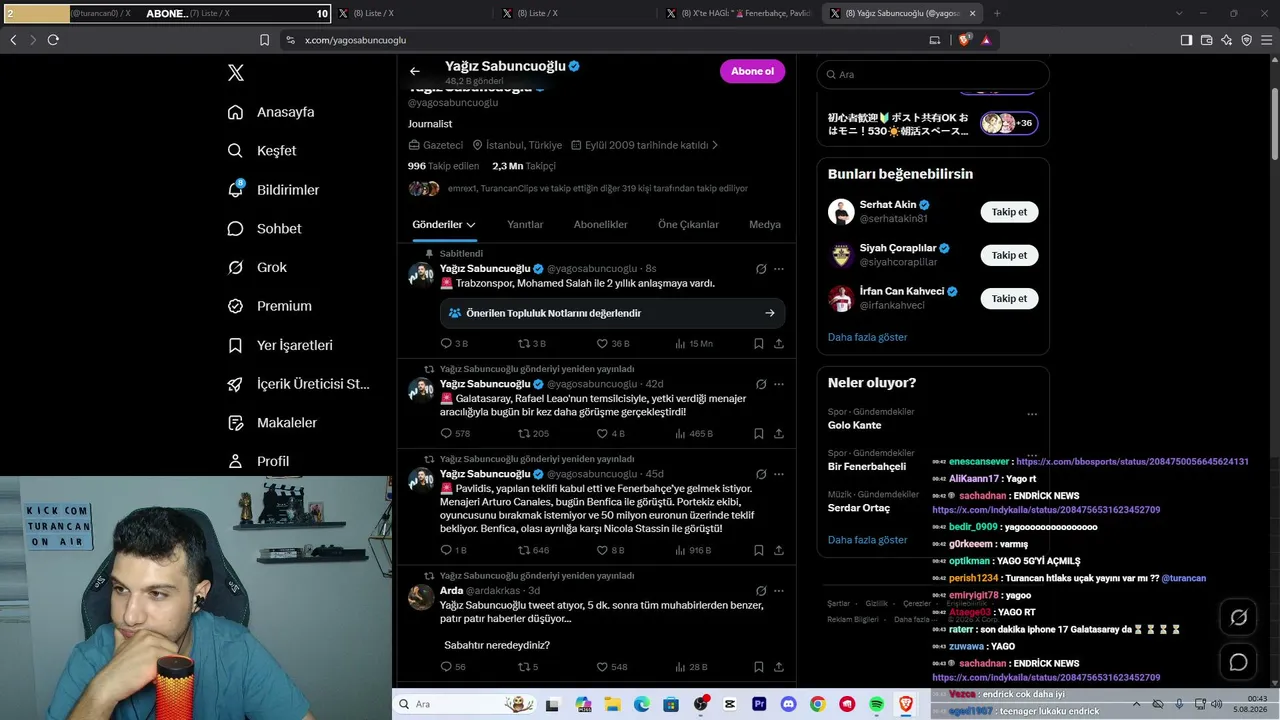Open Keşfet search icon in sidebar
Image resolution: width=1280 pixels, height=720 pixels.
pyautogui.click(x=235, y=151)
